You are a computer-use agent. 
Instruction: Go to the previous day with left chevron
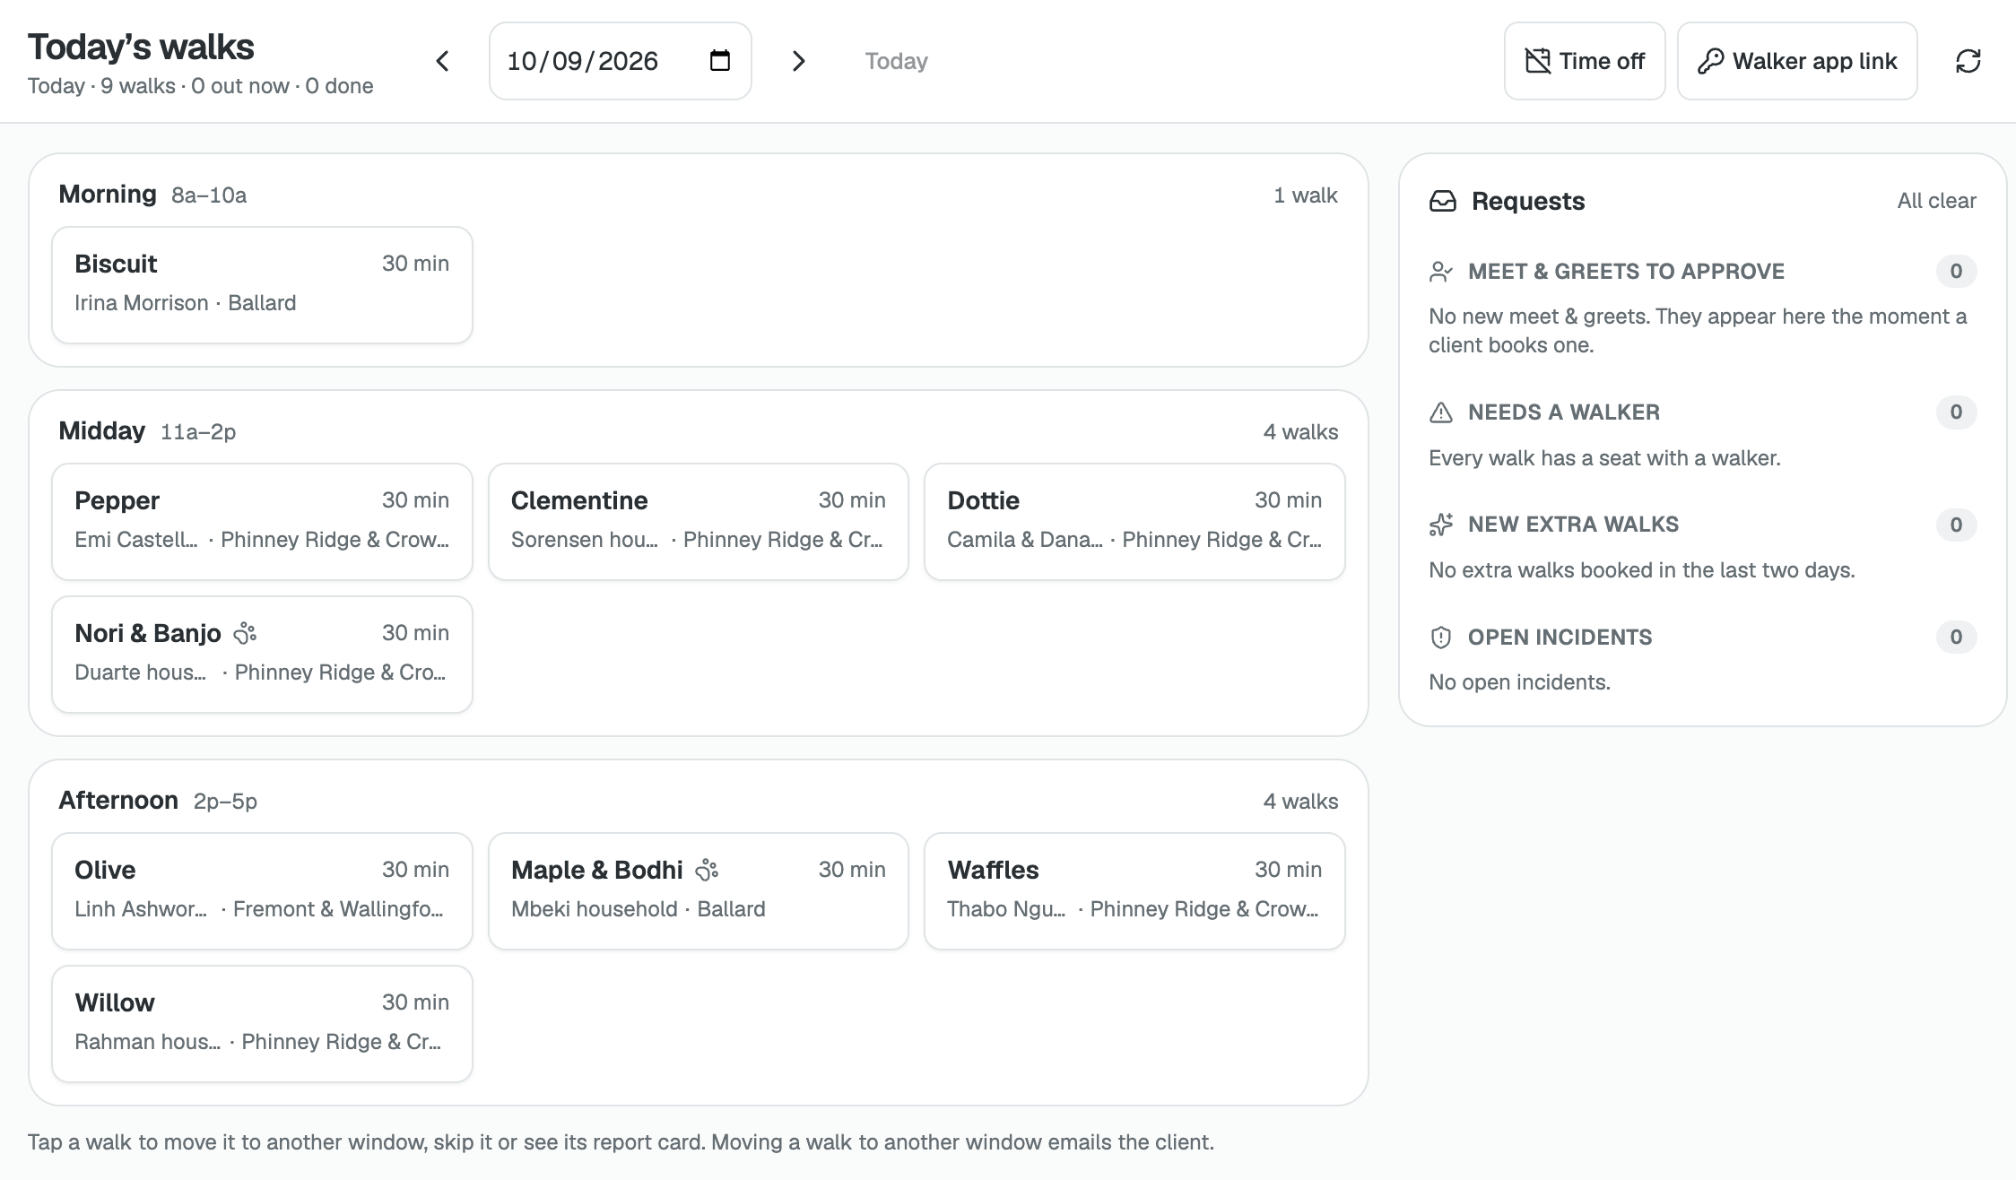(x=442, y=61)
